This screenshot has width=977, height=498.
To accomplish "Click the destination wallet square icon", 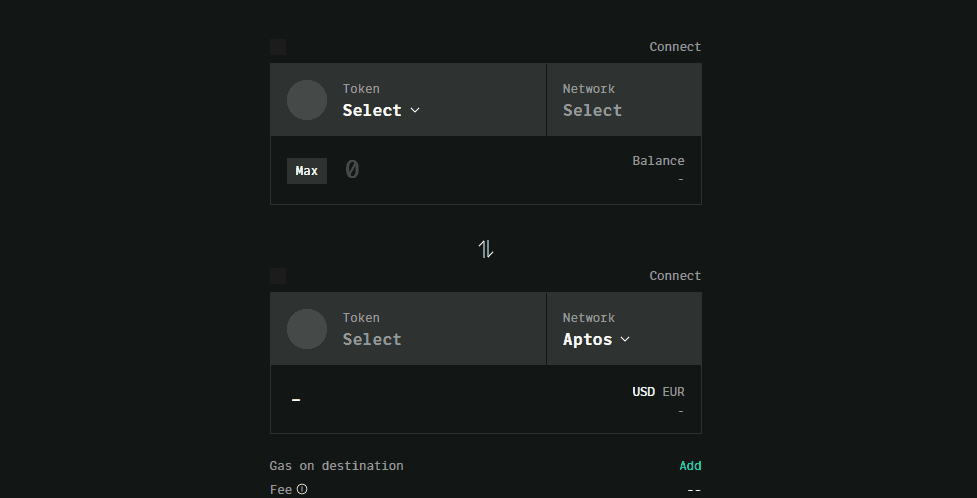I will (x=278, y=276).
